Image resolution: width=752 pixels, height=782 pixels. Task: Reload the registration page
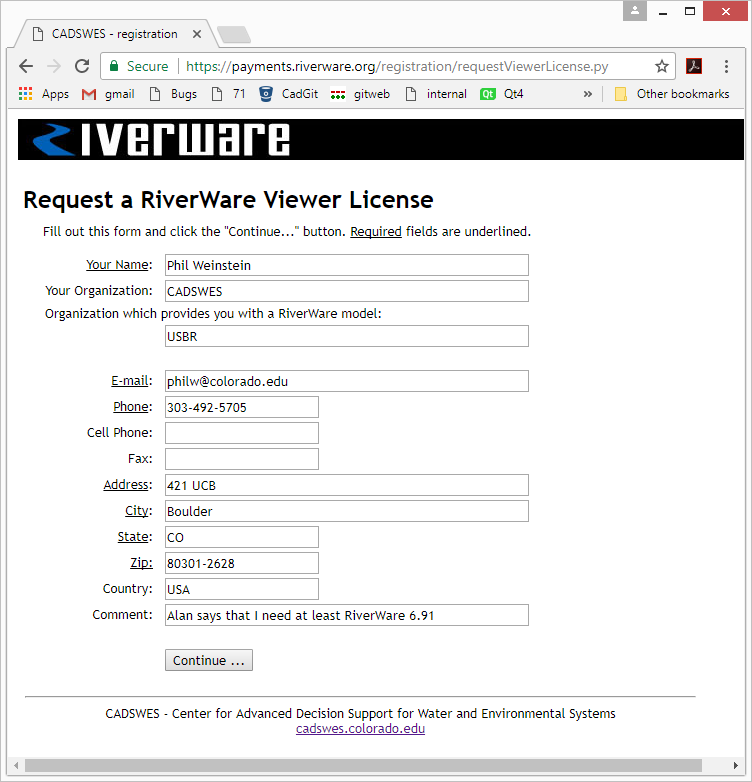point(82,66)
